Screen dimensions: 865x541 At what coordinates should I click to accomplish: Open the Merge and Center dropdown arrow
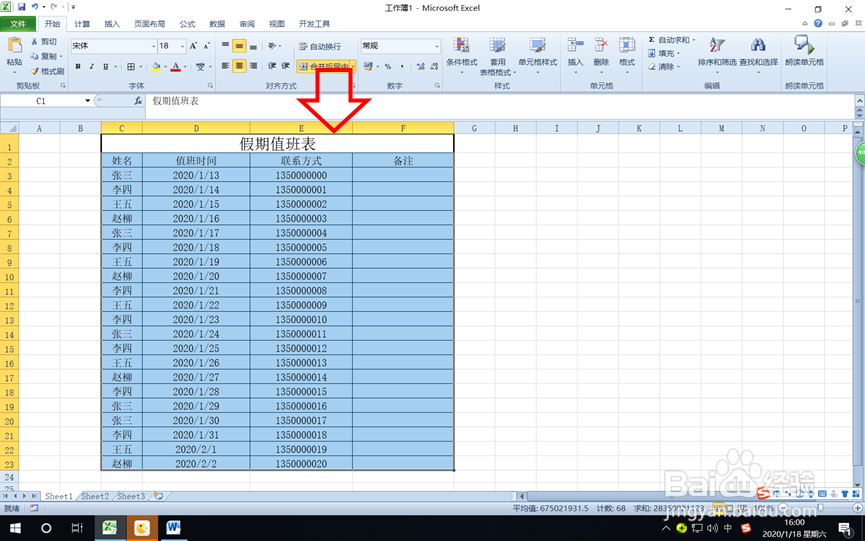pos(353,66)
